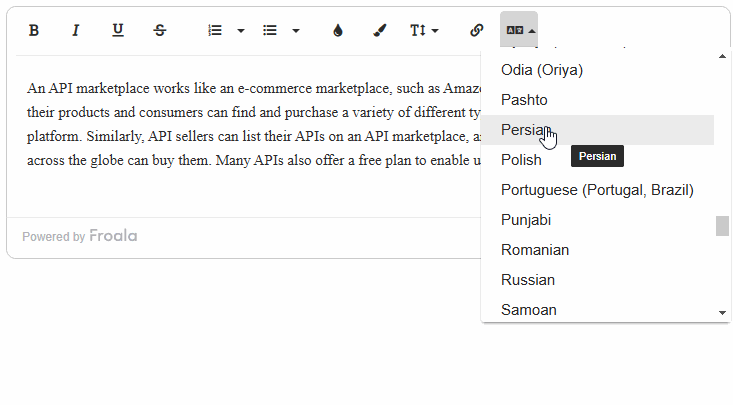Place the cursor in the editor paragraph text
The height and width of the screenshot is (405, 733).
click(x=254, y=124)
